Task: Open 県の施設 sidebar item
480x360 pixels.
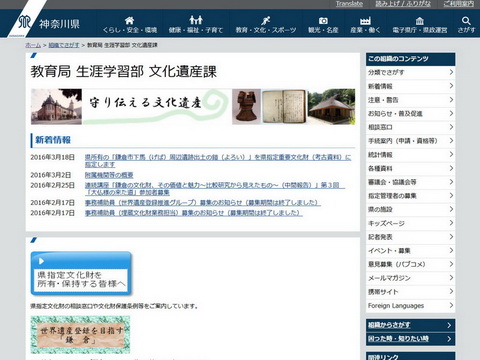Action: pos(410,209)
